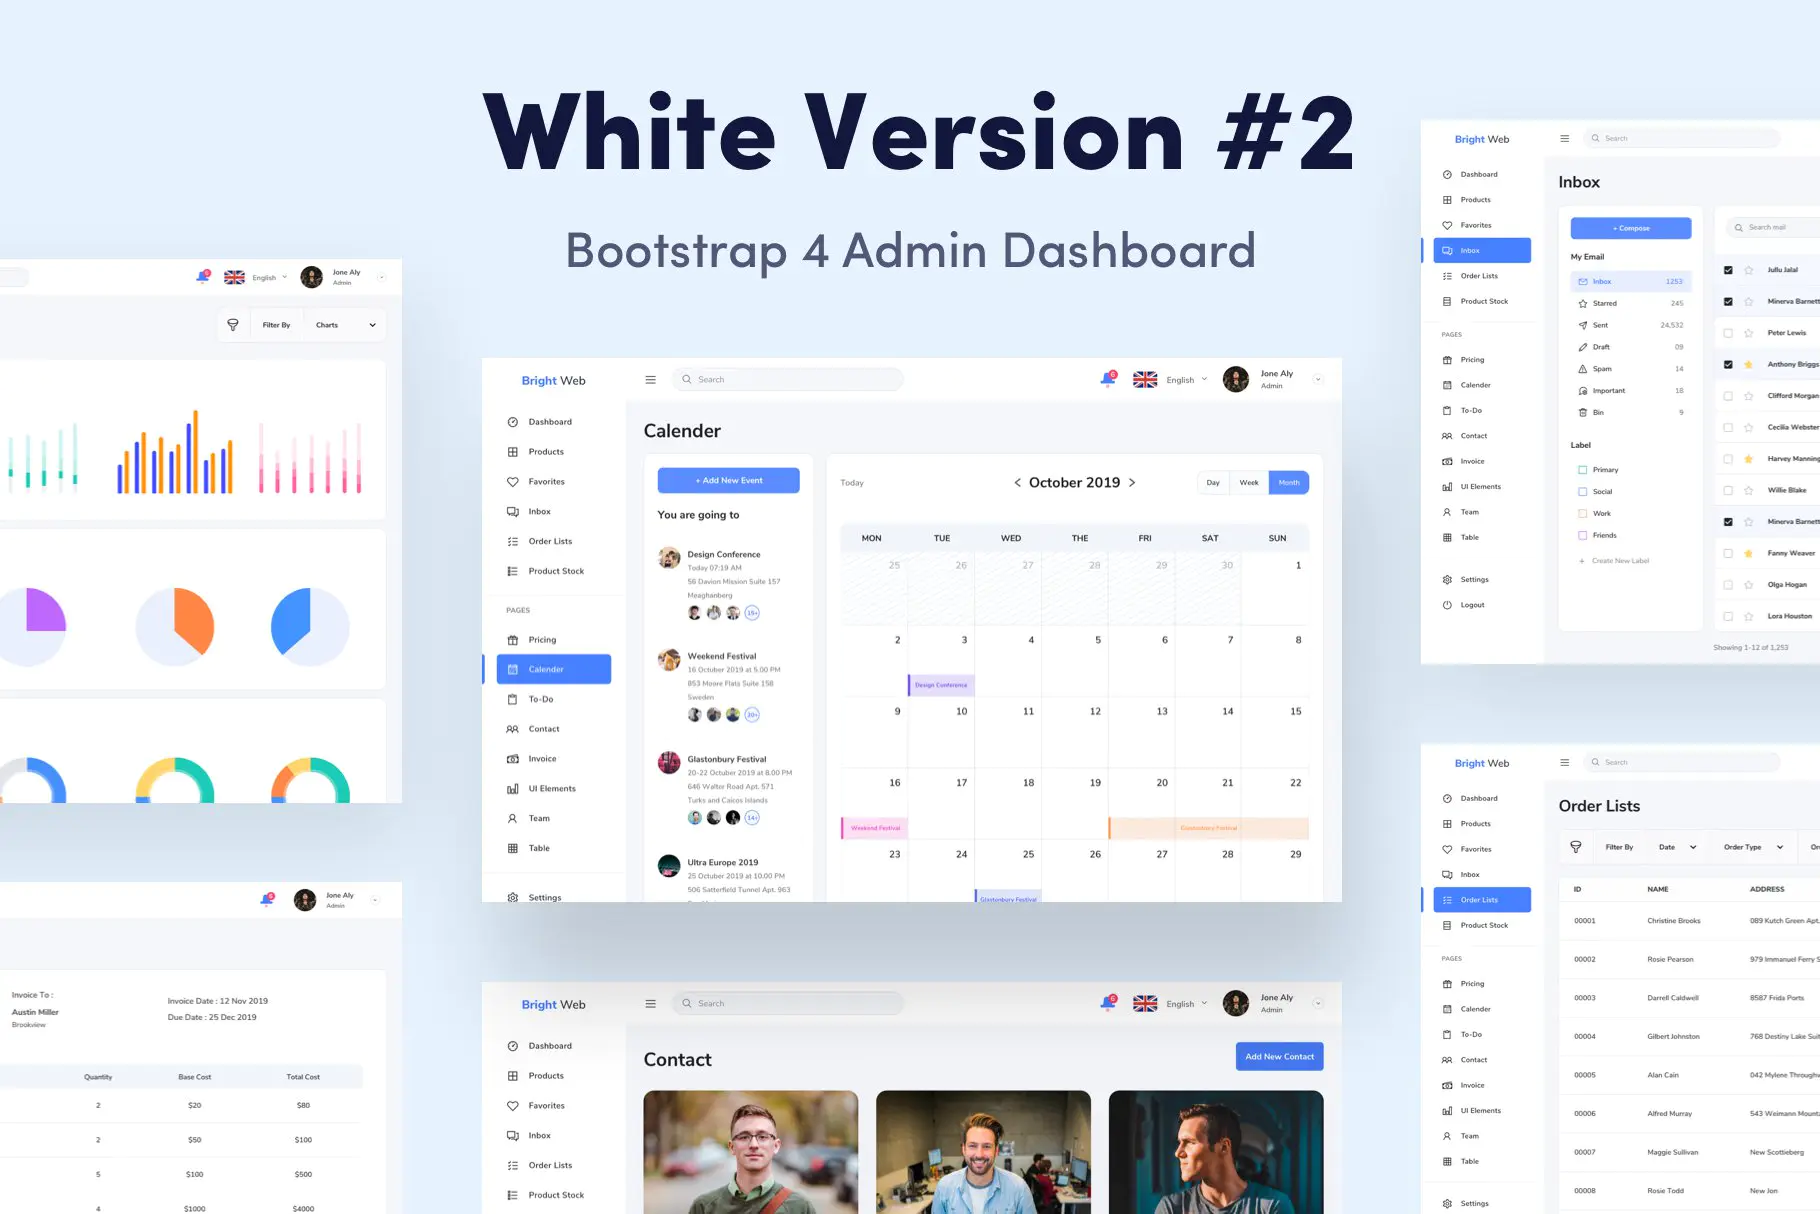
Task: Open Order Type dropdown in Order Lists
Action: pos(1754,847)
